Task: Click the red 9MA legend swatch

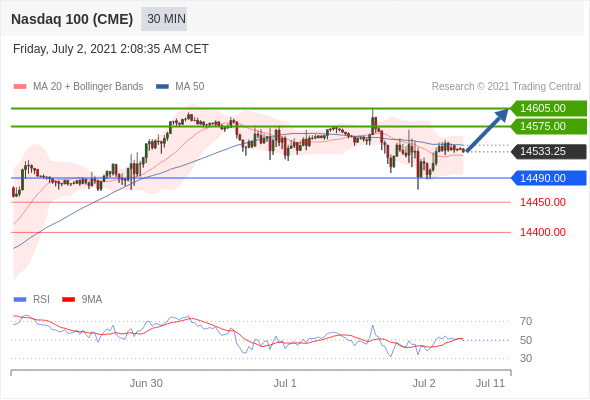Action: click(x=68, y=300)
